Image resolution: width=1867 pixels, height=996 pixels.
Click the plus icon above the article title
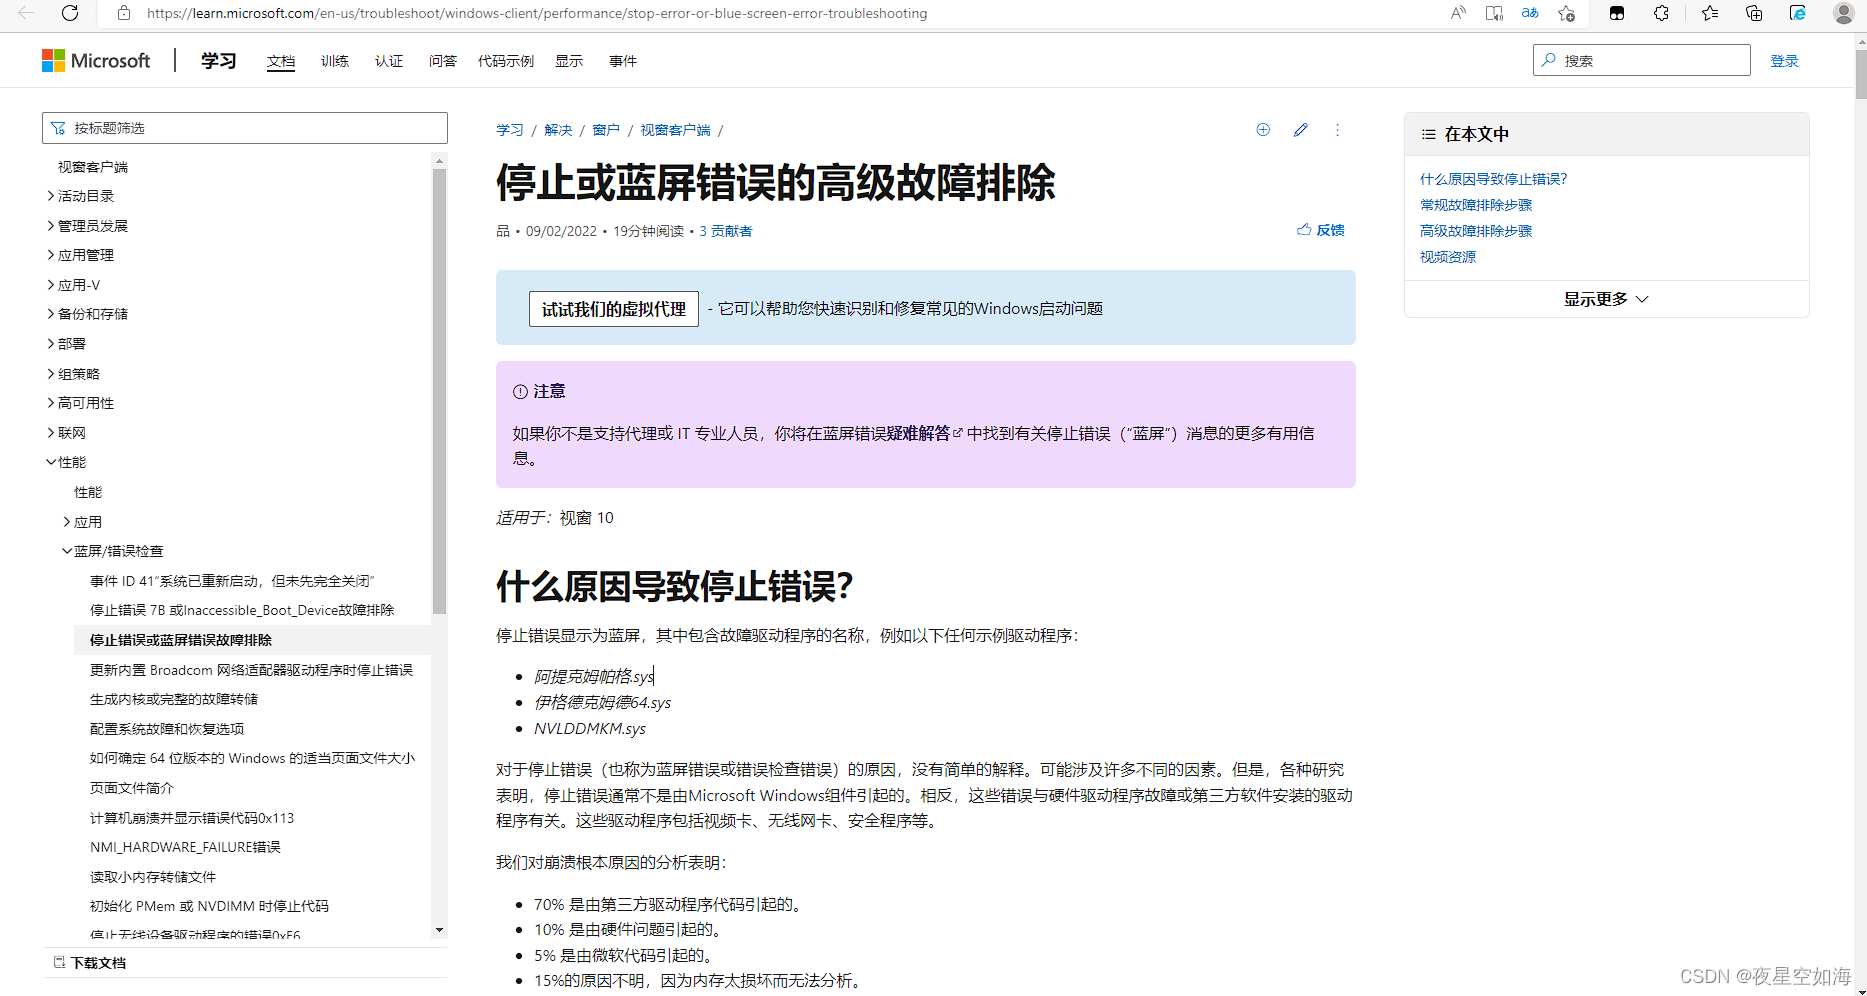pyautogui.click(x=1262, y=130)
